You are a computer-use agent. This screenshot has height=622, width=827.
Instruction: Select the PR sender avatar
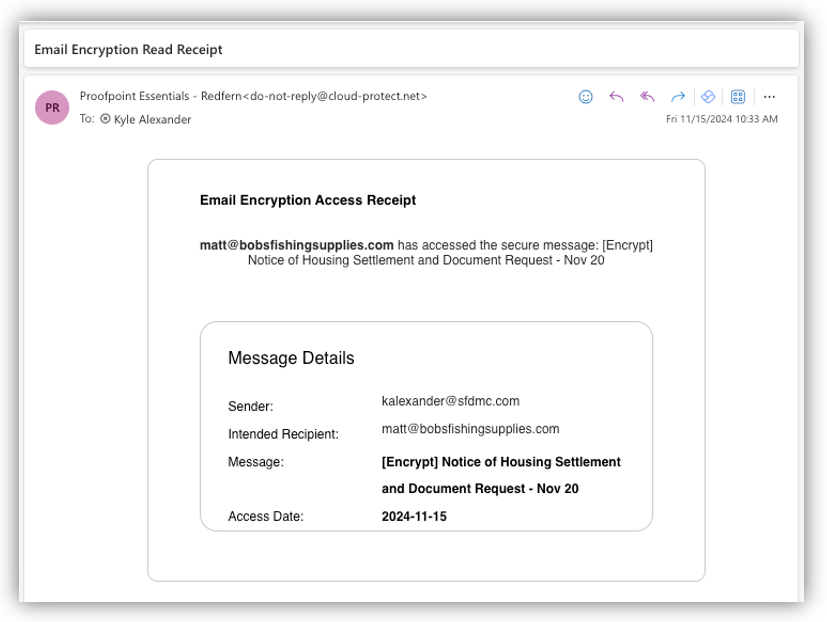(52, 108)
